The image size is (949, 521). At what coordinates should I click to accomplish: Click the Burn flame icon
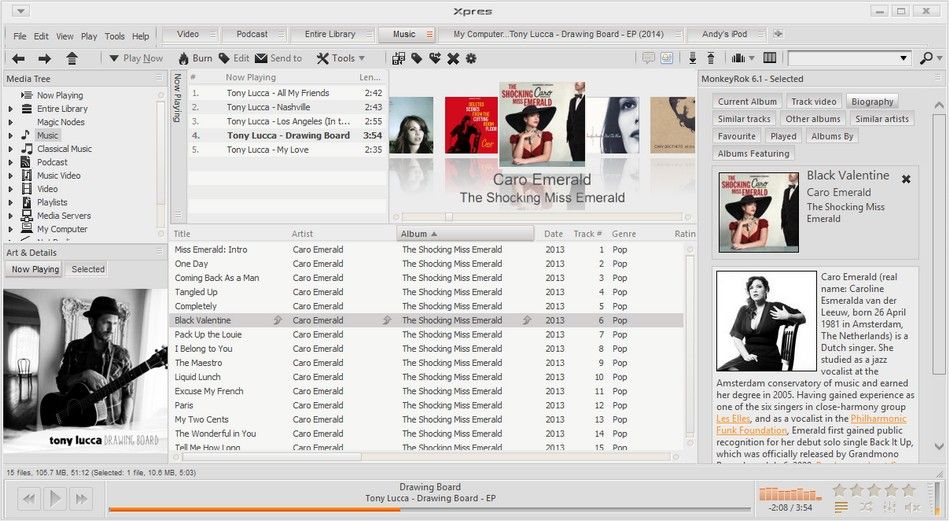pyautogui.click(x=183, y=59)
